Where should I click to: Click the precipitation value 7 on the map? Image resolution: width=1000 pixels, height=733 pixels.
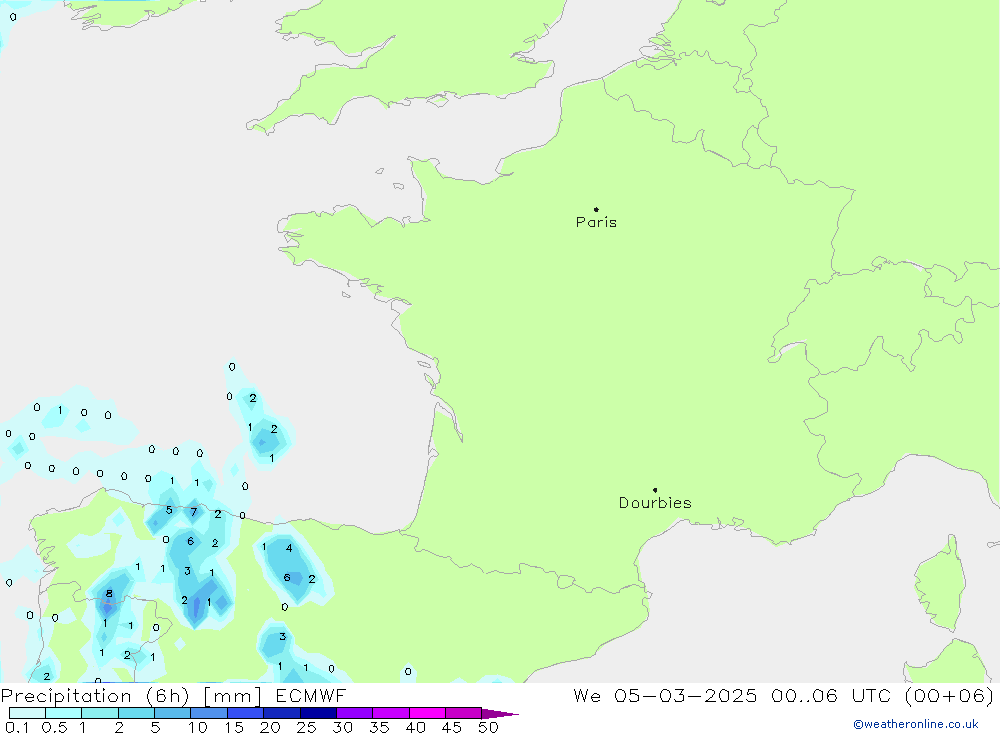click(194, 512)
